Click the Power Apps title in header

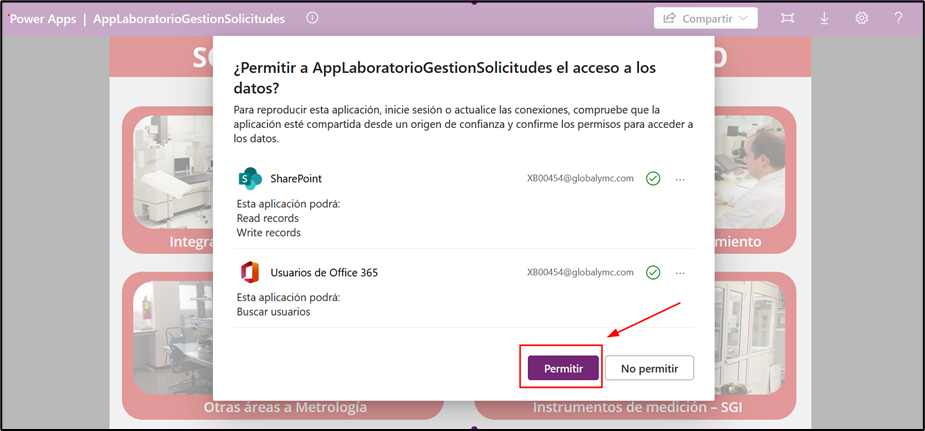click(42, 19)
